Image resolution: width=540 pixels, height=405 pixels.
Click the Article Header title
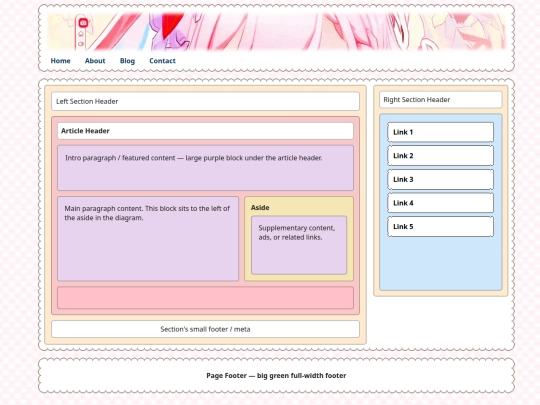pyautogui.click(x=85, y=131)
